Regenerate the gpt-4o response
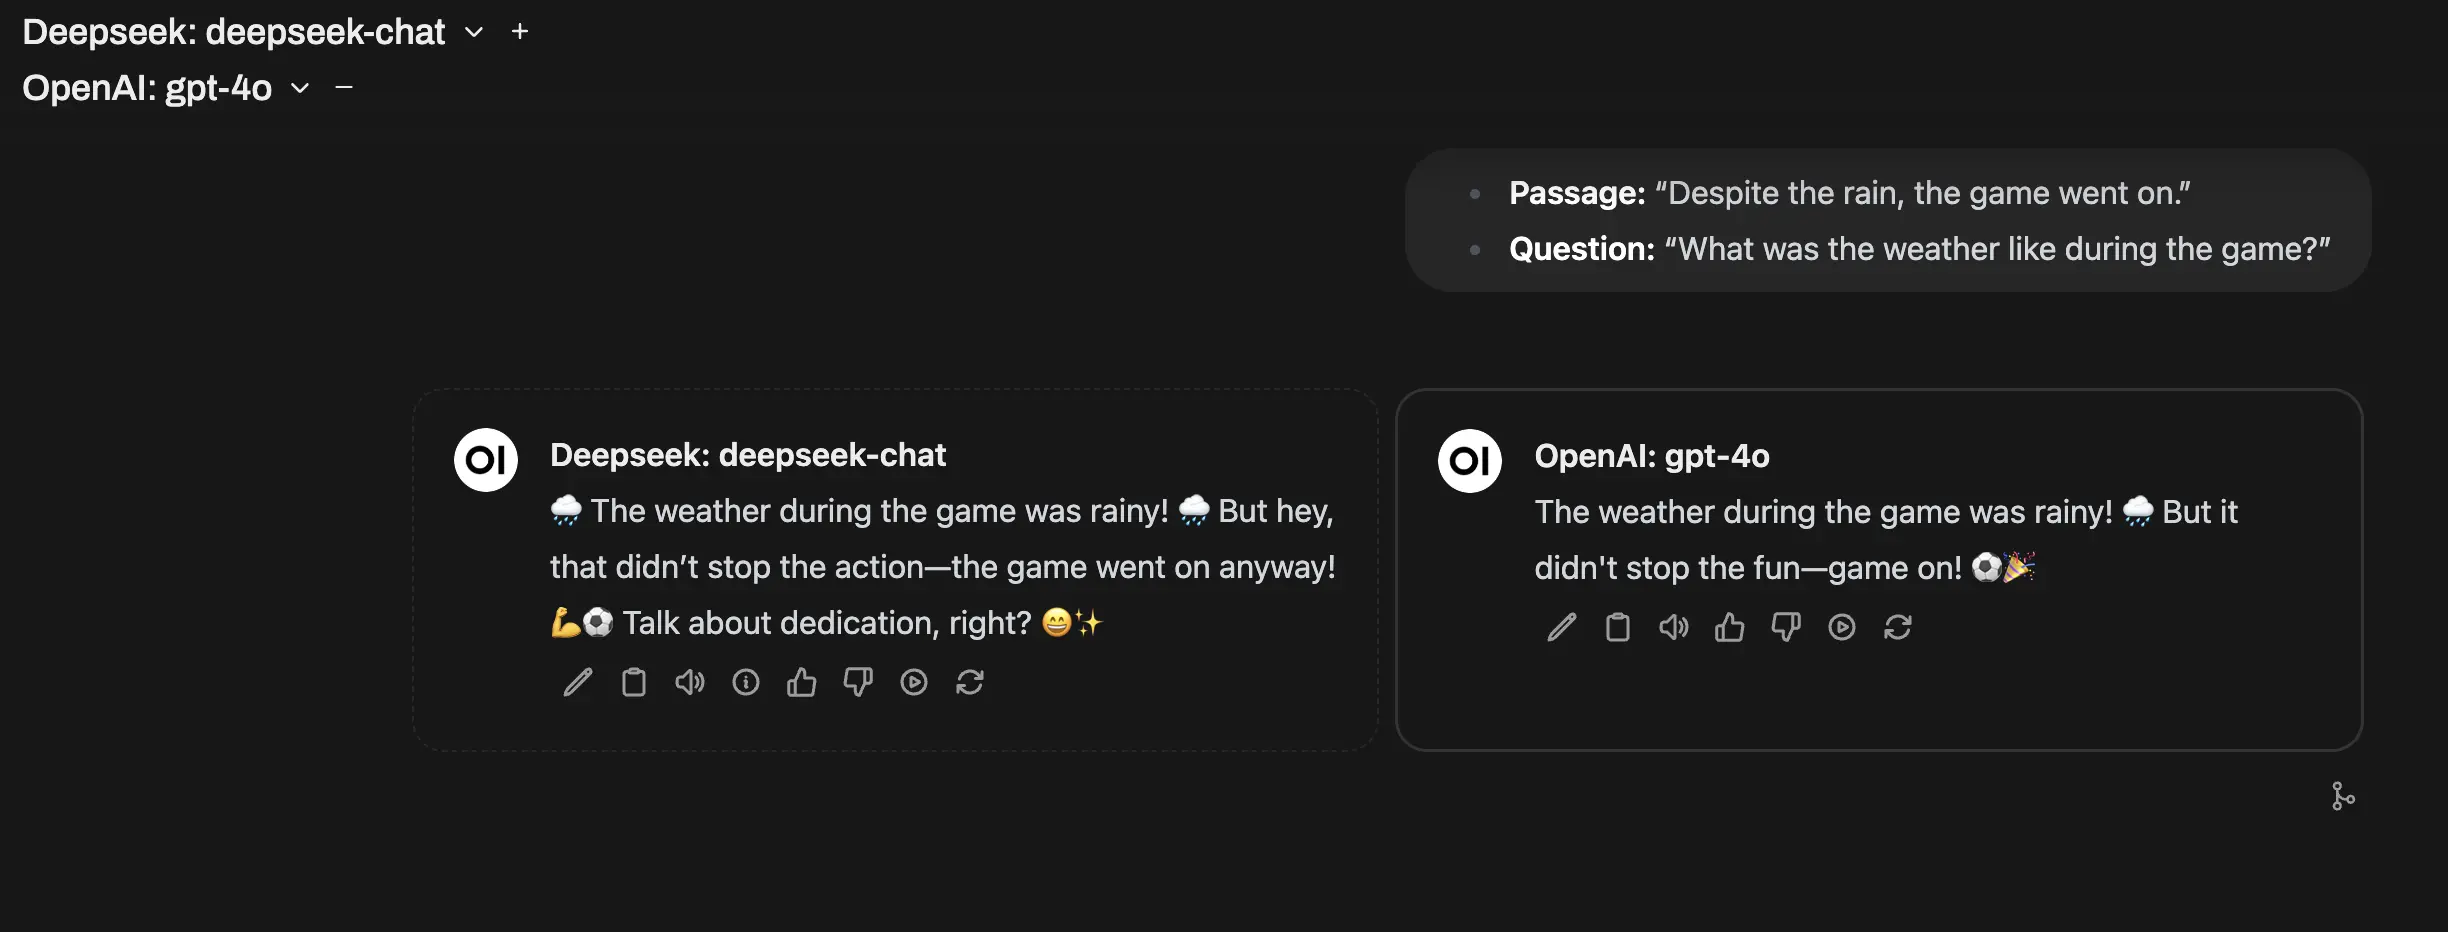Image resolution: width=2448 pixels, height=932 pixels. pyautogui.click(x=1898, y=627)
